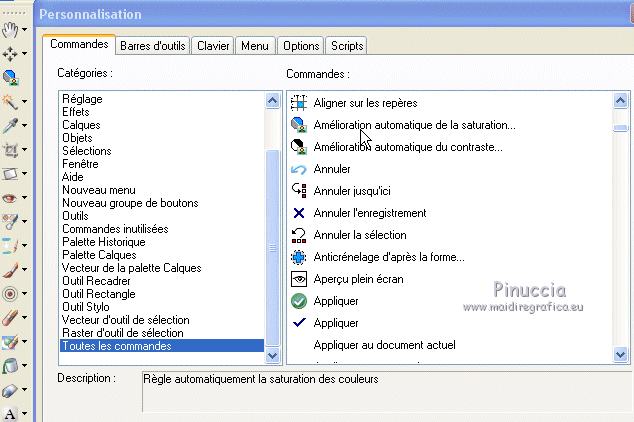Viewport: 634px width, 422px height.
Task: Open flyout arrow beside the Move tool
Action: 24,53
